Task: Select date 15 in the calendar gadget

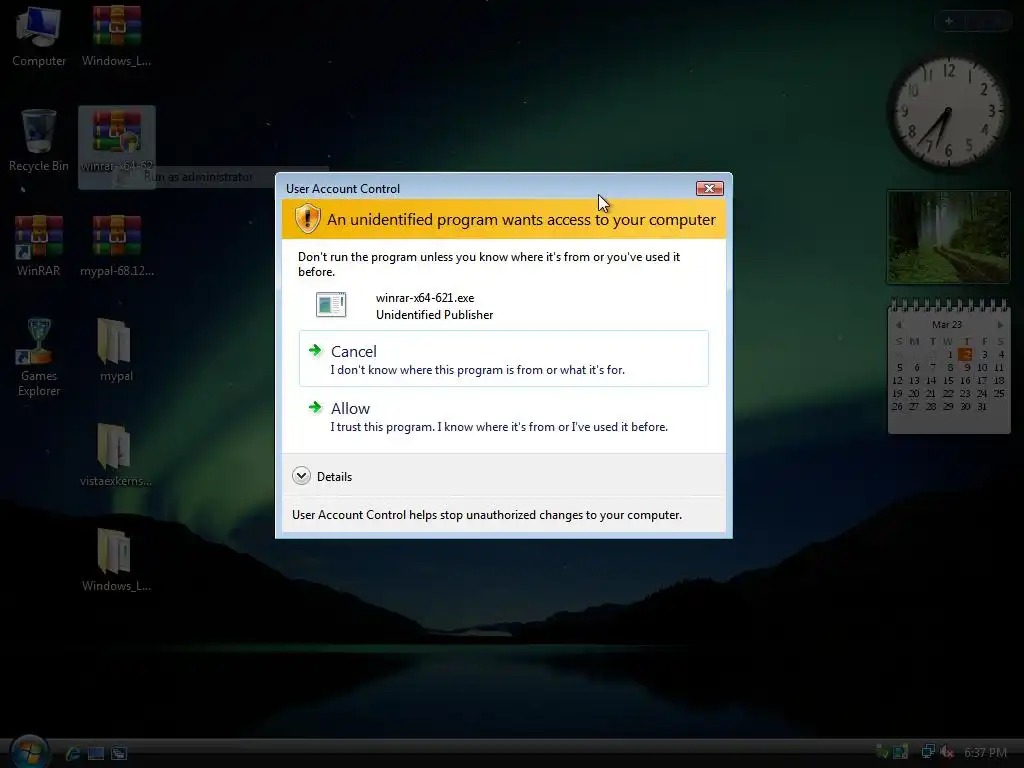Action: click(x=948, y=380)
